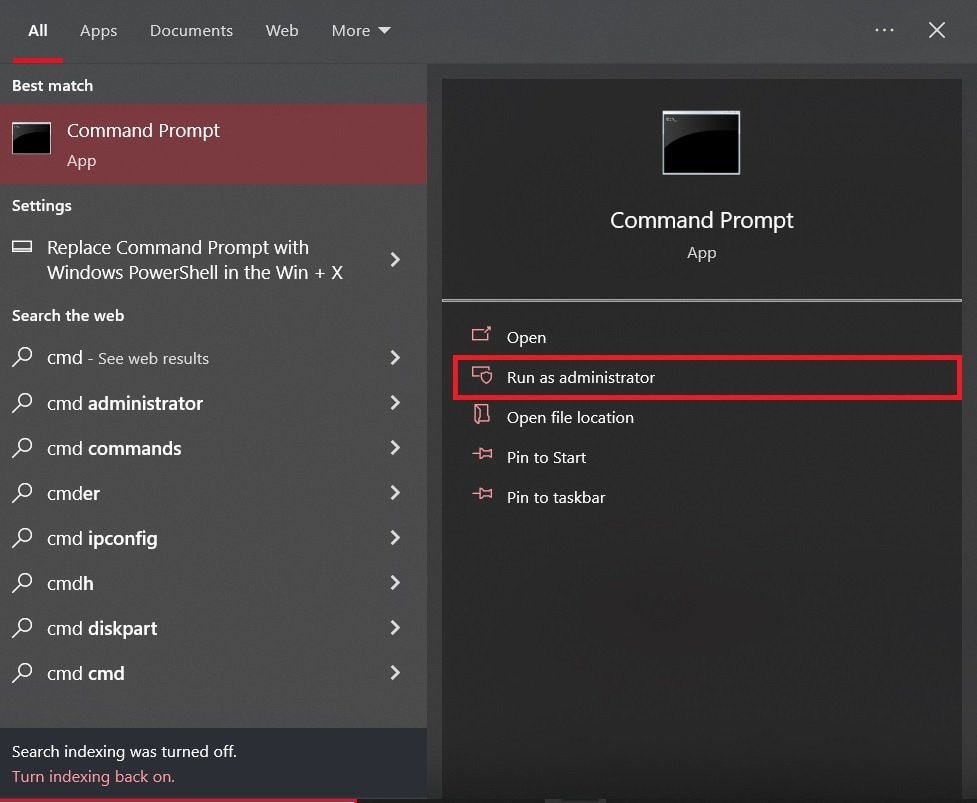Screen dimensions: 977x803
Task: Click the search icon next to cmd diskpart
Action: click(22, 627)
